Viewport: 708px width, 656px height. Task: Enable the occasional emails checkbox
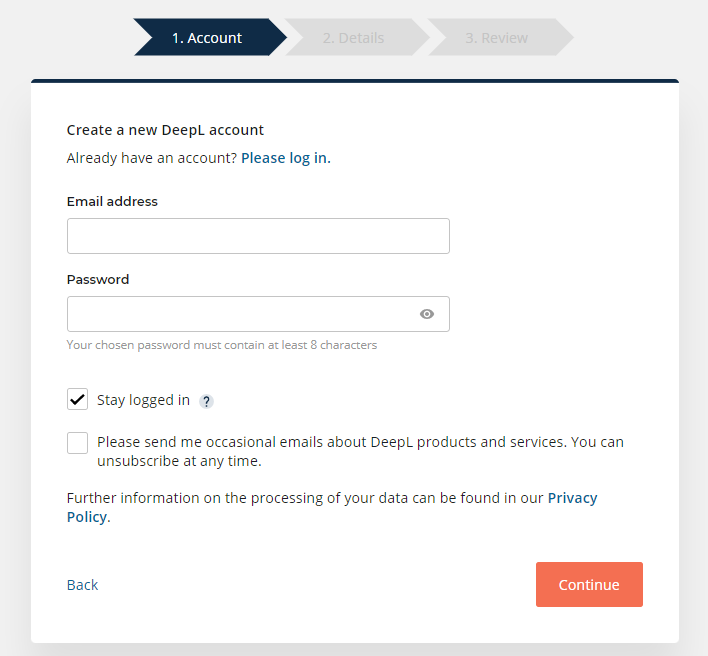click(x=78, y=442)
